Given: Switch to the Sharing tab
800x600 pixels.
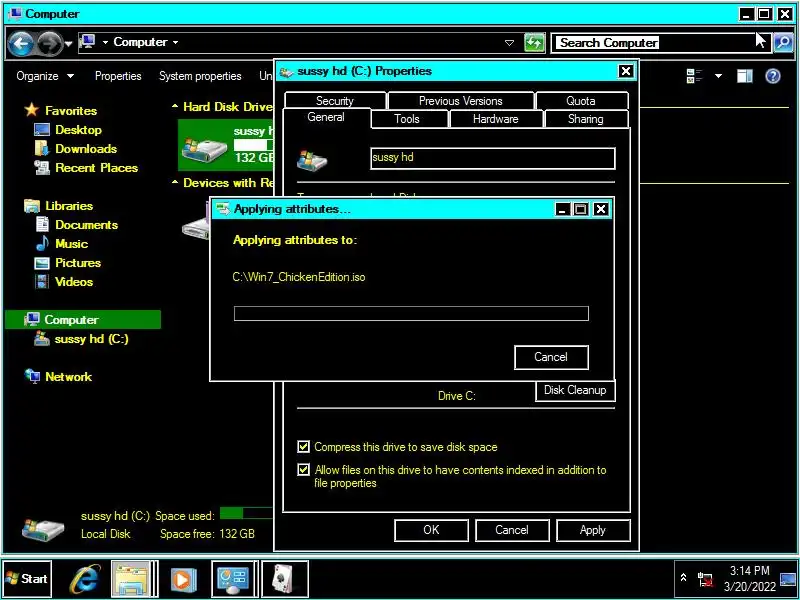Looking at the screenshot, I should click(586, 119).
